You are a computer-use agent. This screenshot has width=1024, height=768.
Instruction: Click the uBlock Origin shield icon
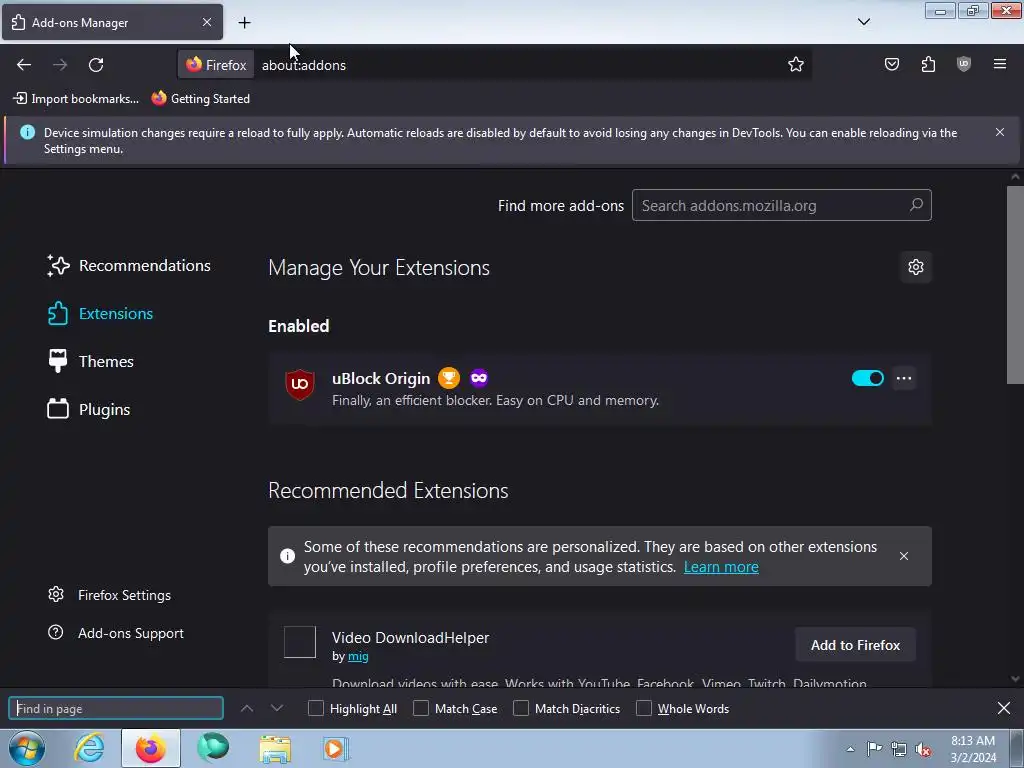pyautogui.click(x=300, y=384)
